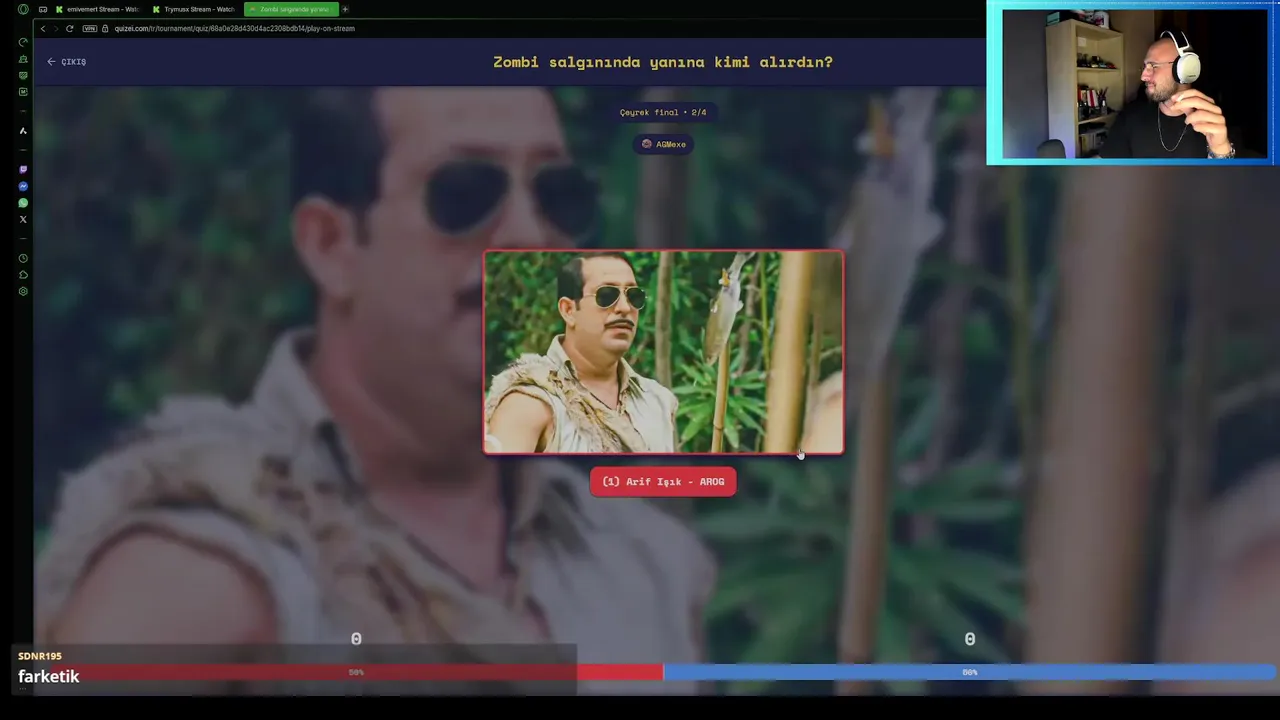Image resolution: width=1280 pixels, height=720 pixels.
Task: Click the 'Çeyrek final • 2/4' round label
Action: (663, 112)
